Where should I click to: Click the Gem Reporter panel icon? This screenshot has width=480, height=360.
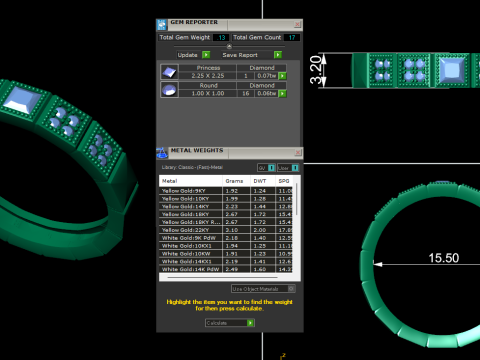tap(162, 25)
